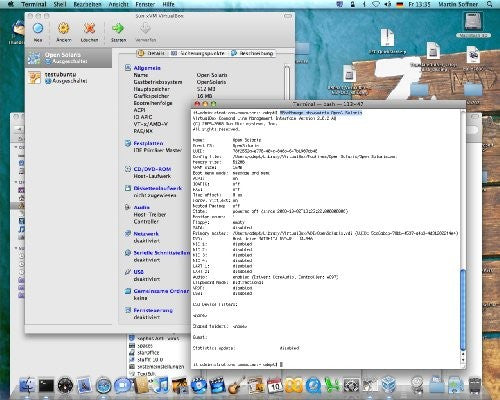The image size is (500, 400).
Task: Click the Terminal scrollbar down arrow
Action: pos(463,361)
